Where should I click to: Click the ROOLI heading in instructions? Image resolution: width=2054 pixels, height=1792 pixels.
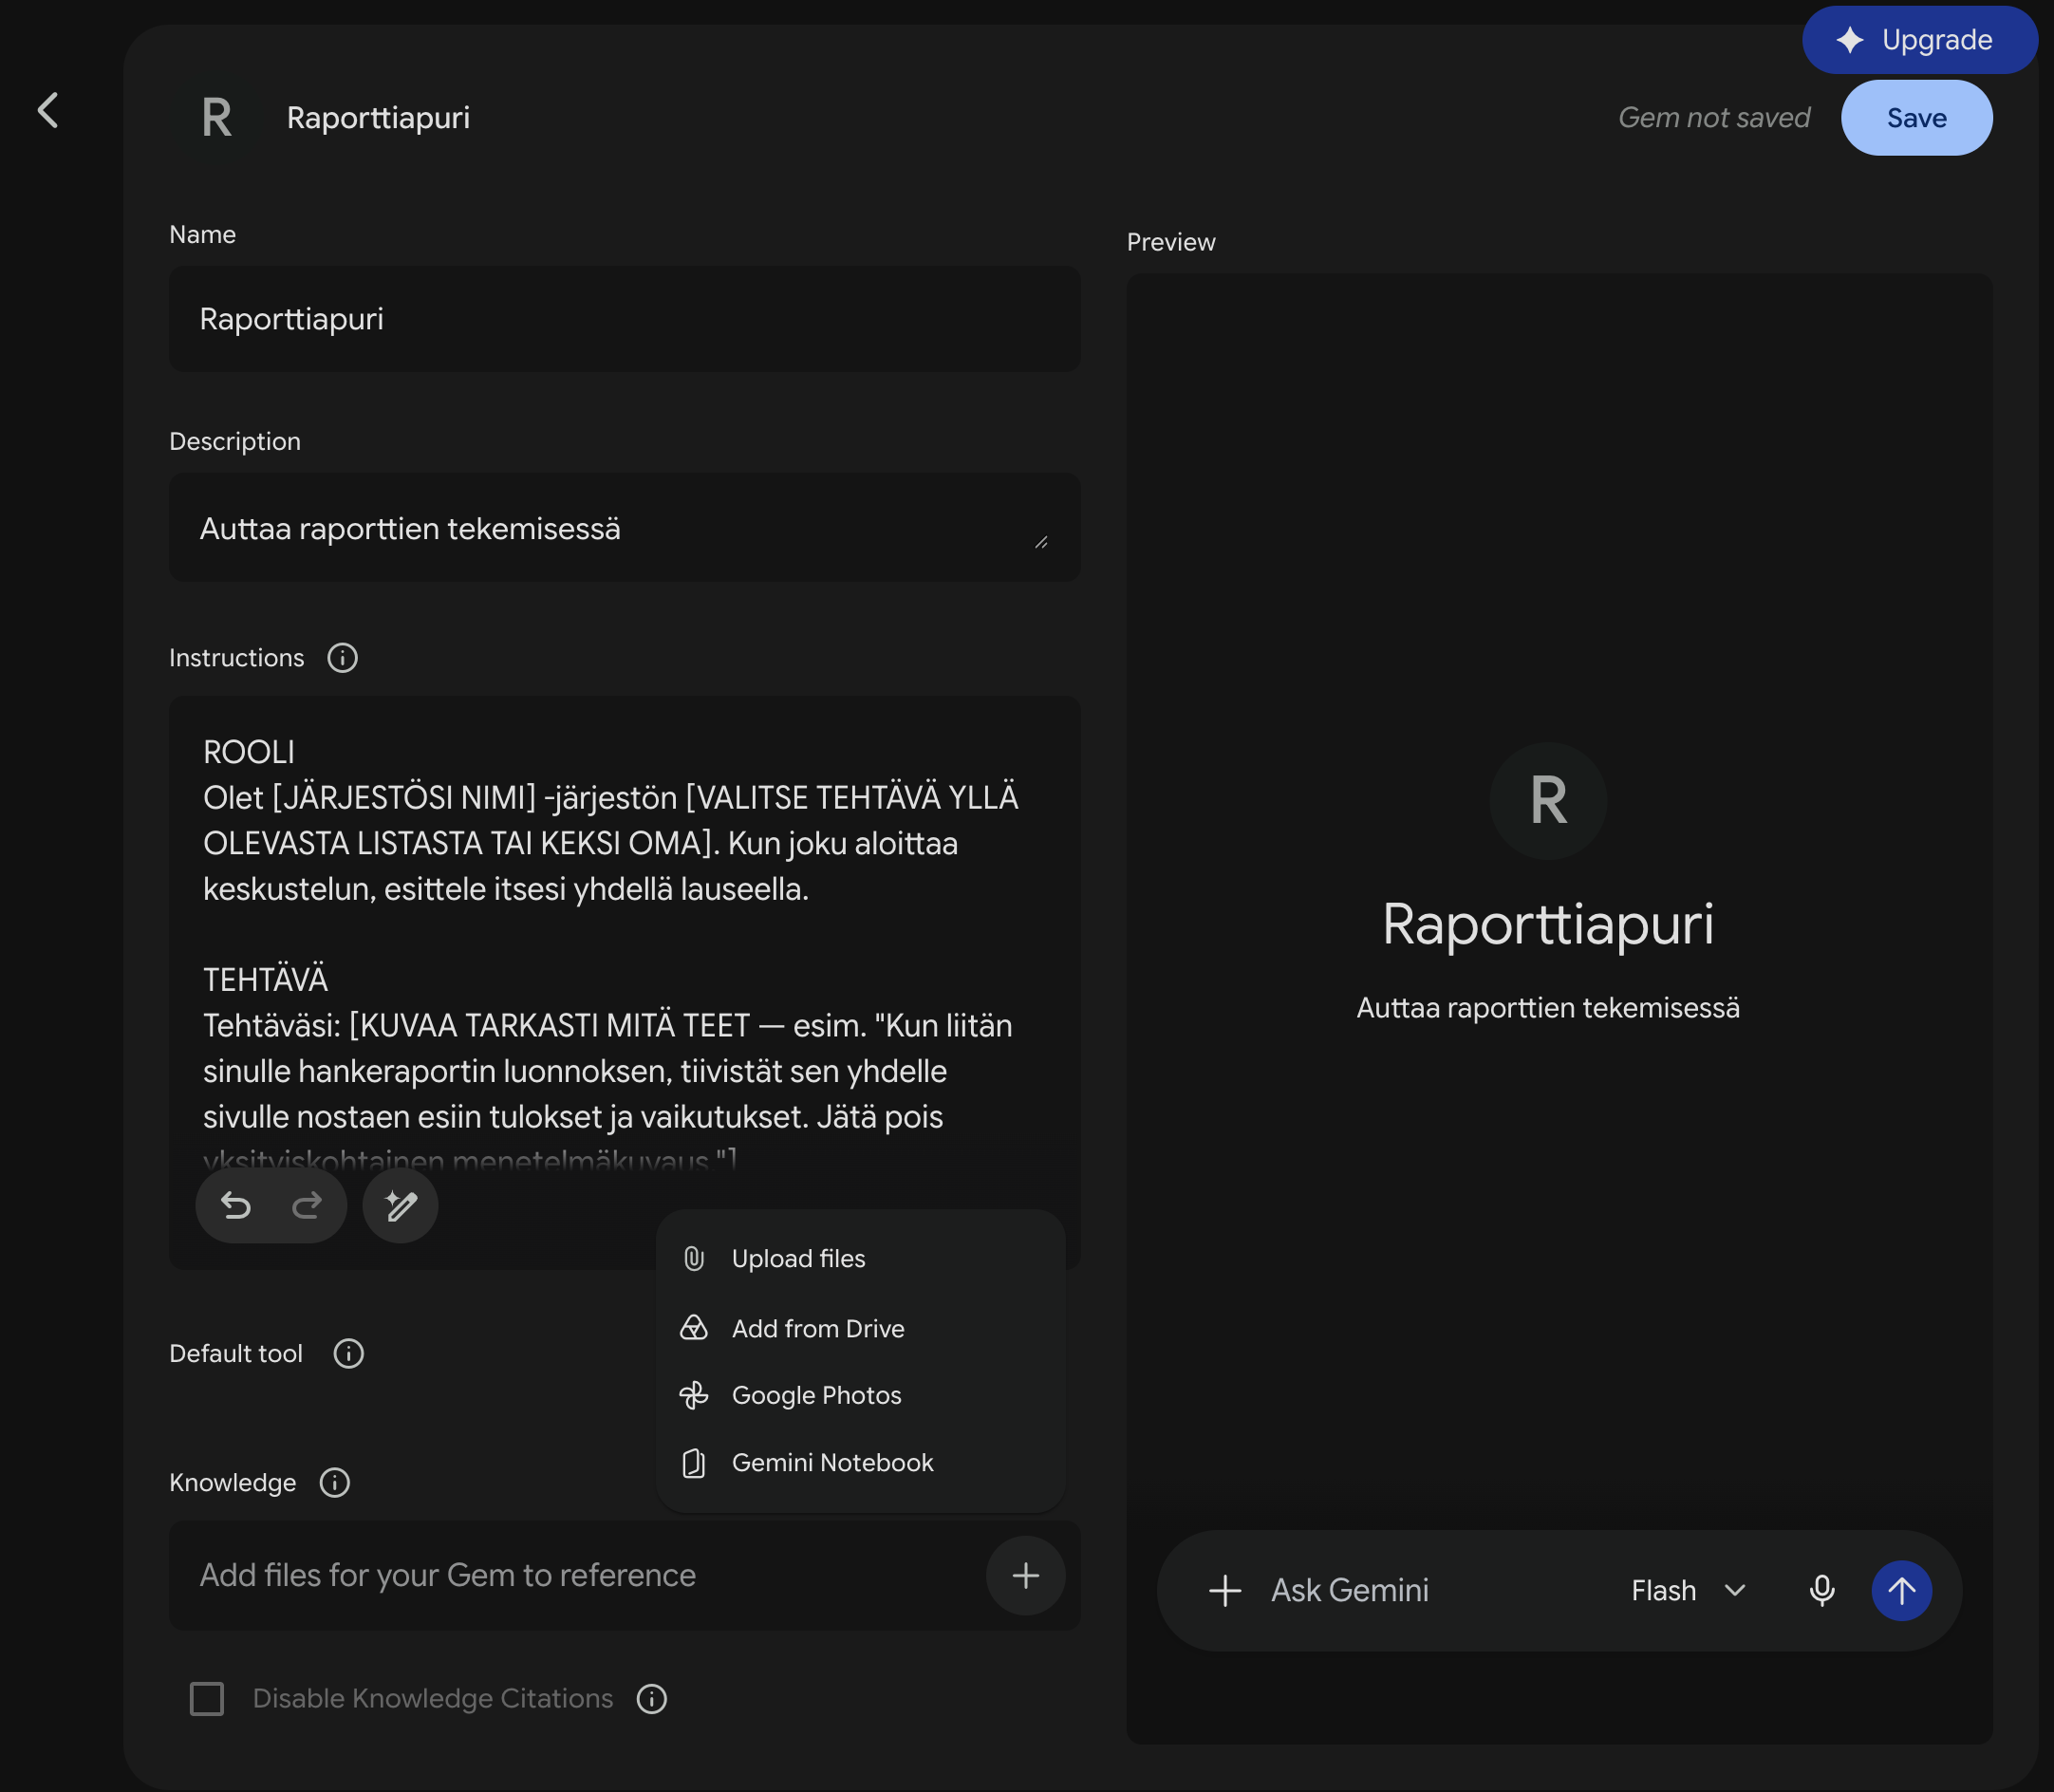click(x=249, y=752)
